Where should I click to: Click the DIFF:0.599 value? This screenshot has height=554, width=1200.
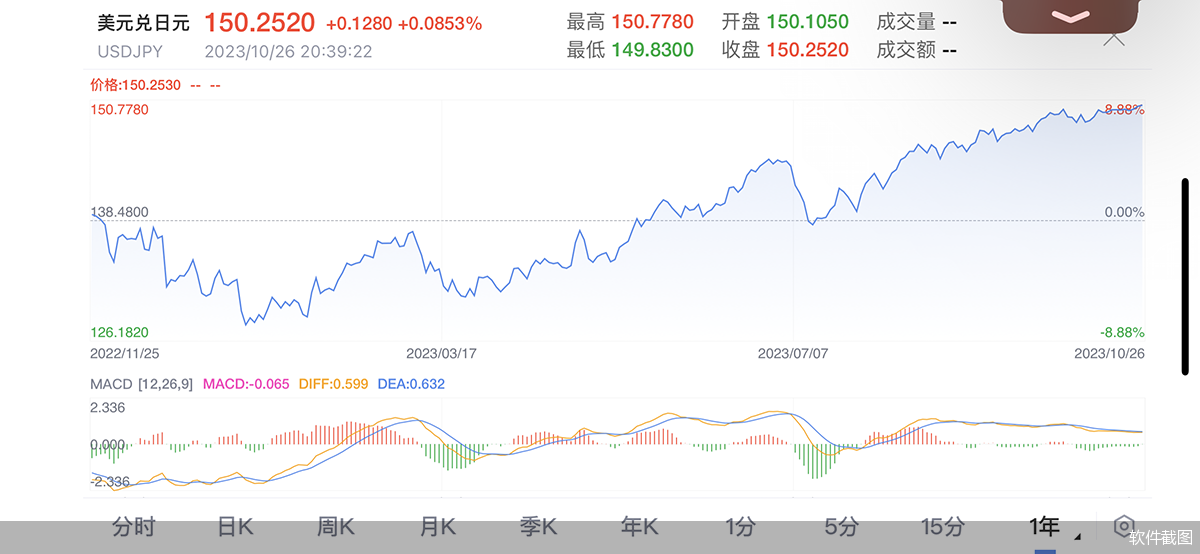334,383
